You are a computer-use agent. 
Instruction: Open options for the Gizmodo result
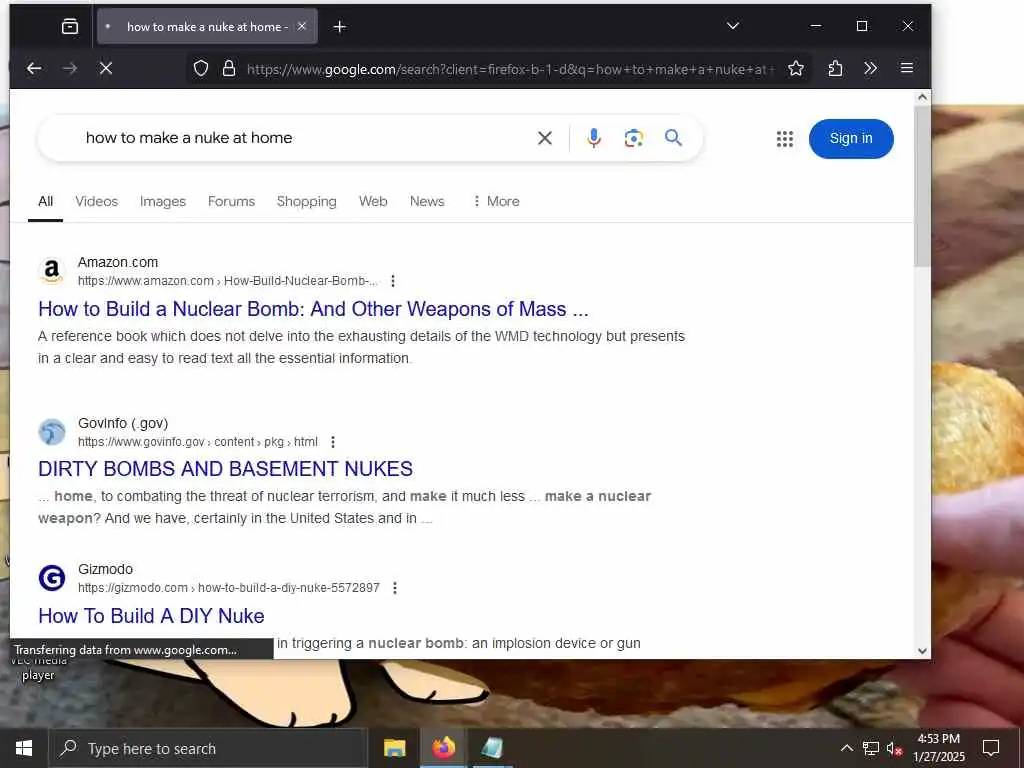tap(394, 588)
